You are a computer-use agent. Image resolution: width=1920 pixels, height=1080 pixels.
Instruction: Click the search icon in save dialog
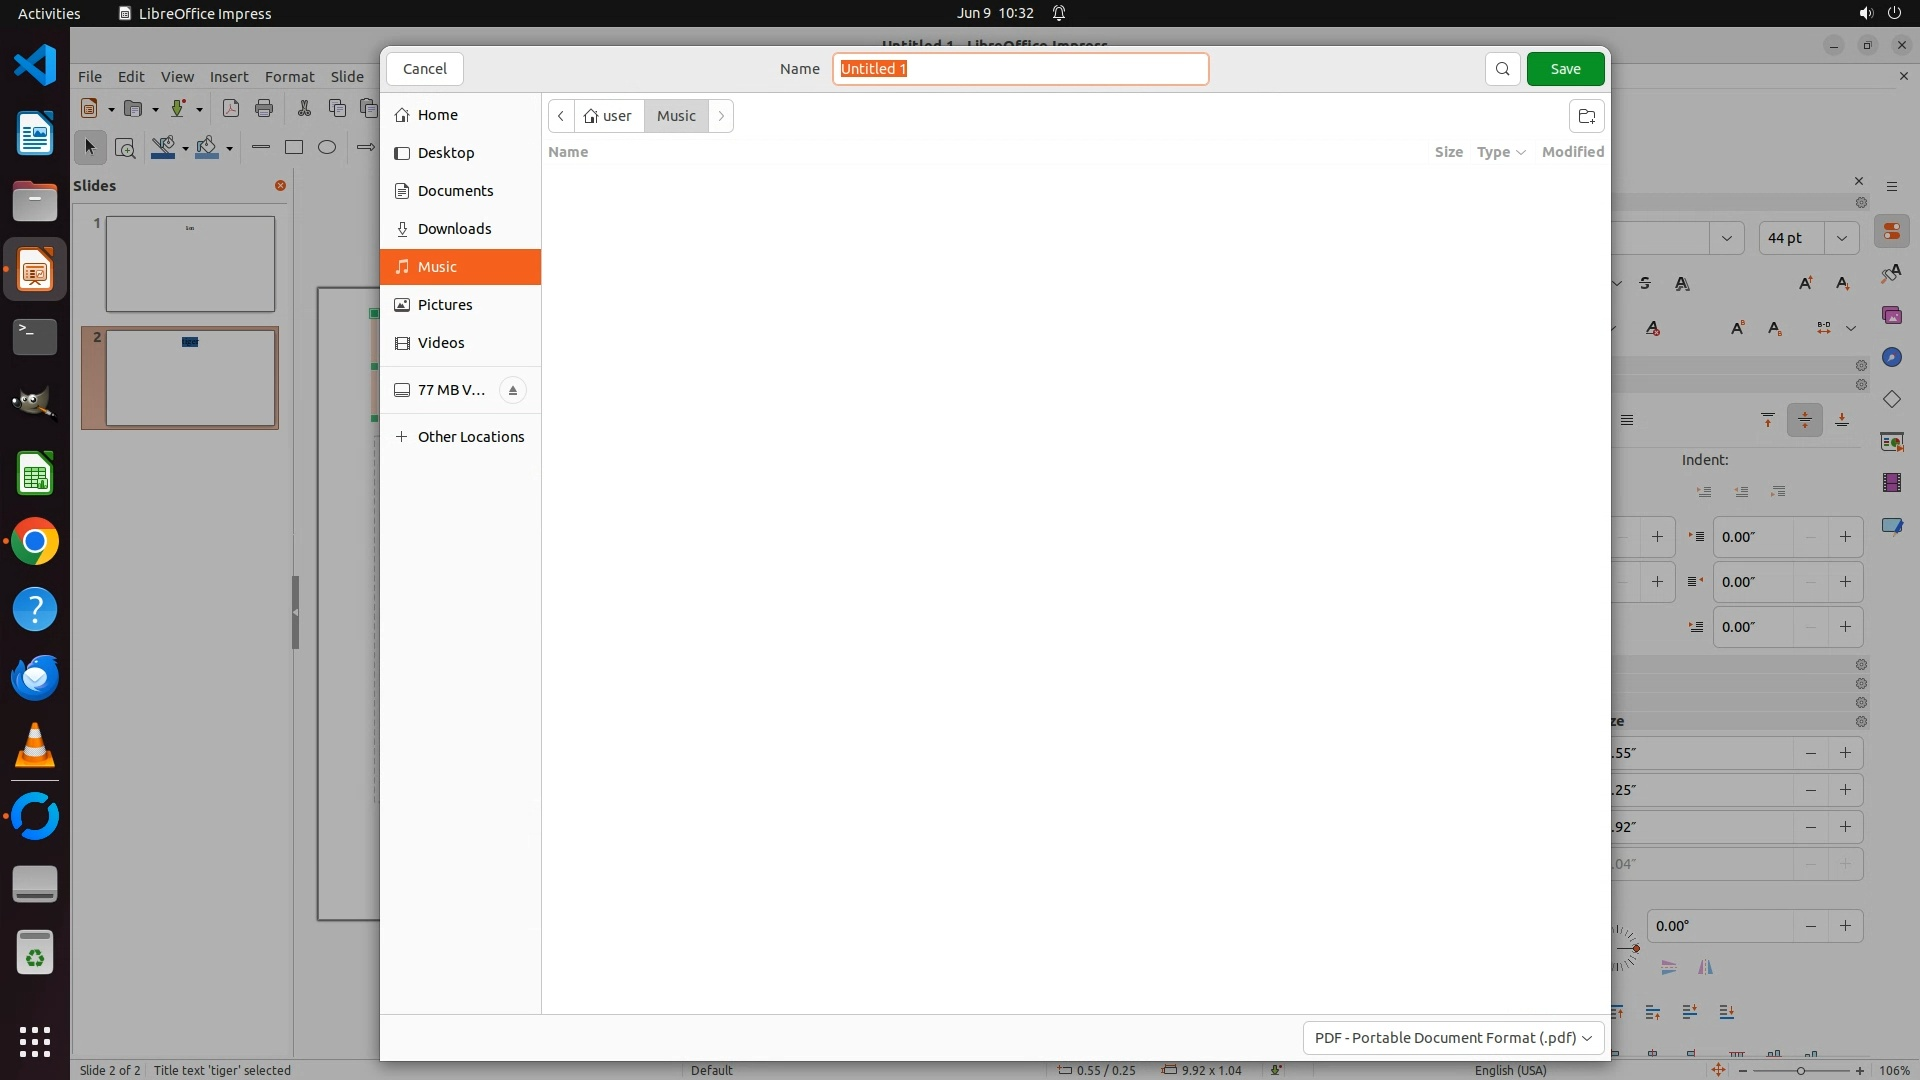tap(1502, 69)
